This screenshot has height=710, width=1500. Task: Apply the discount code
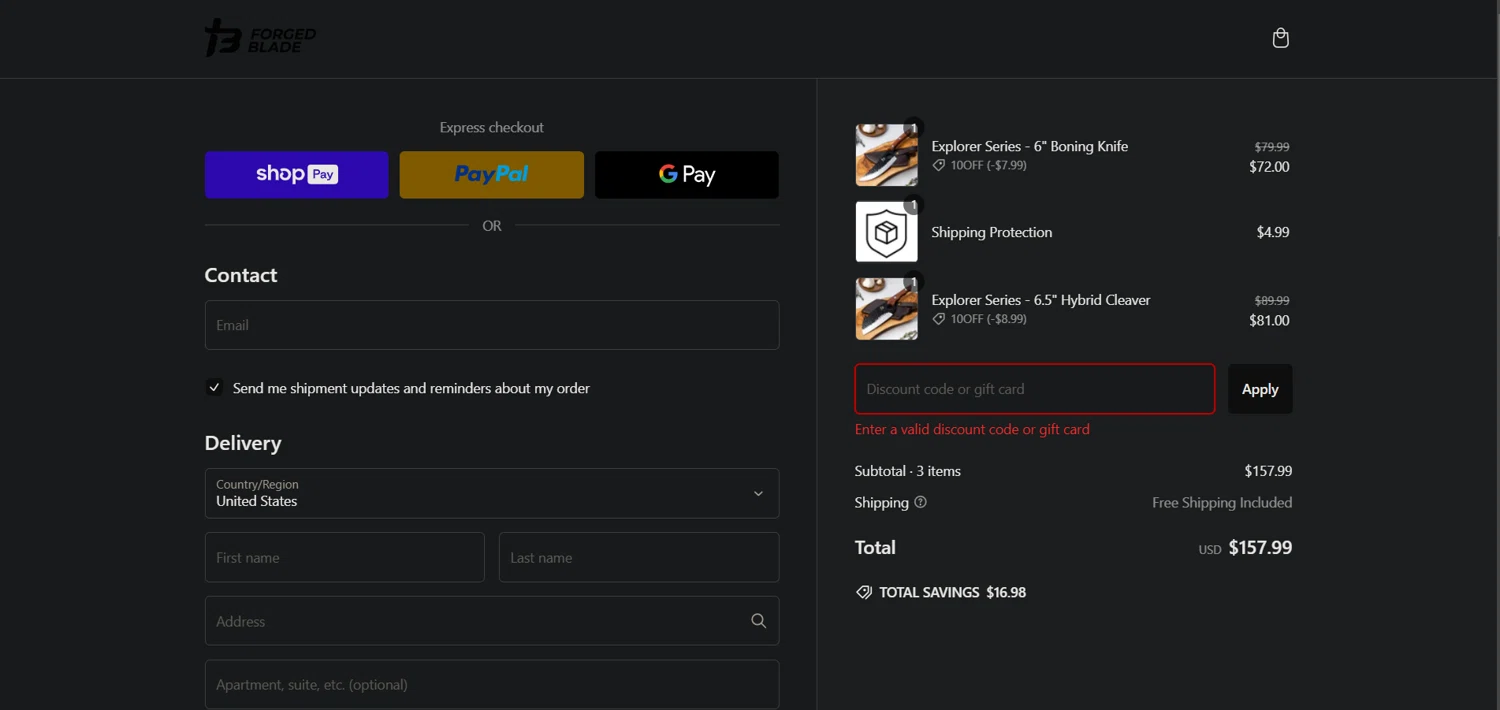(x=1260, y=389)
